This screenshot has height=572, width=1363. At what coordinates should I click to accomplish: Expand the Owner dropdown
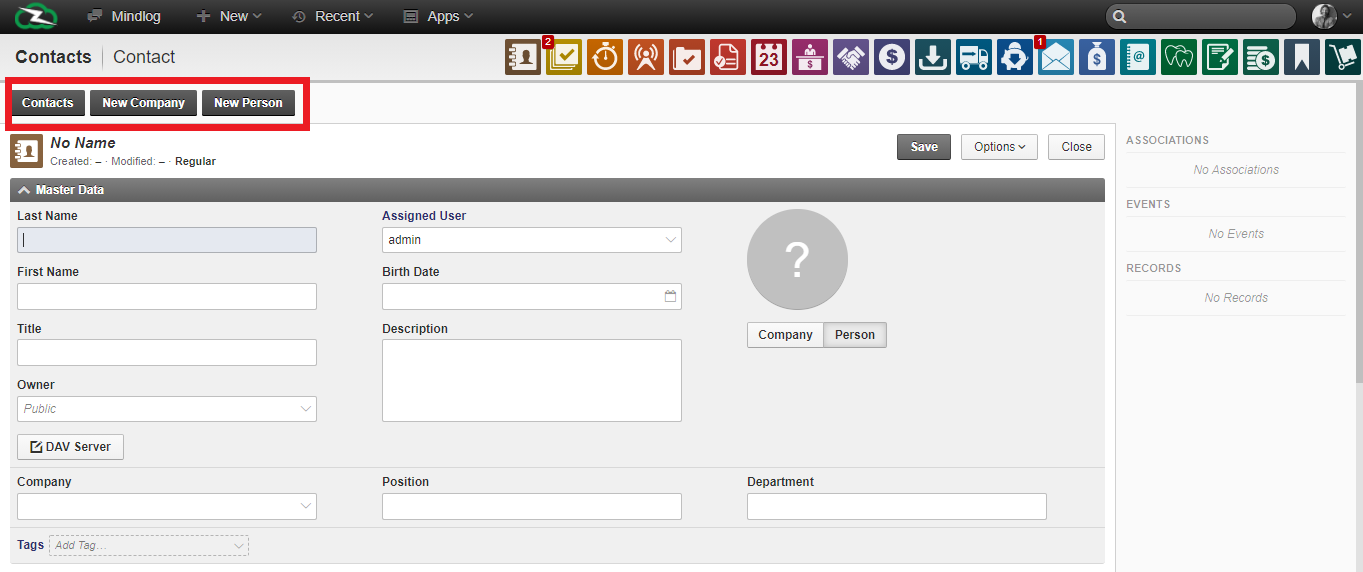[167, 409]
